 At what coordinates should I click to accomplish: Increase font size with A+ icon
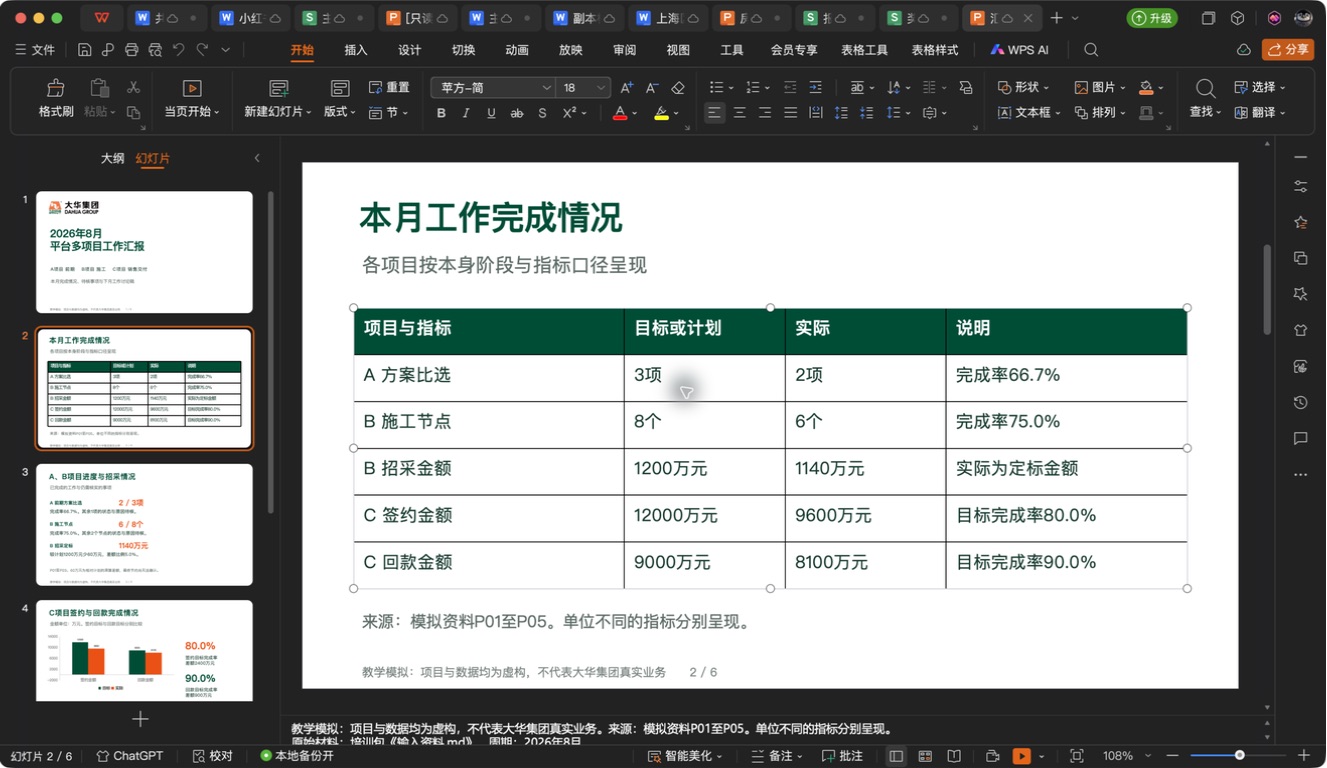click(627, 88)
